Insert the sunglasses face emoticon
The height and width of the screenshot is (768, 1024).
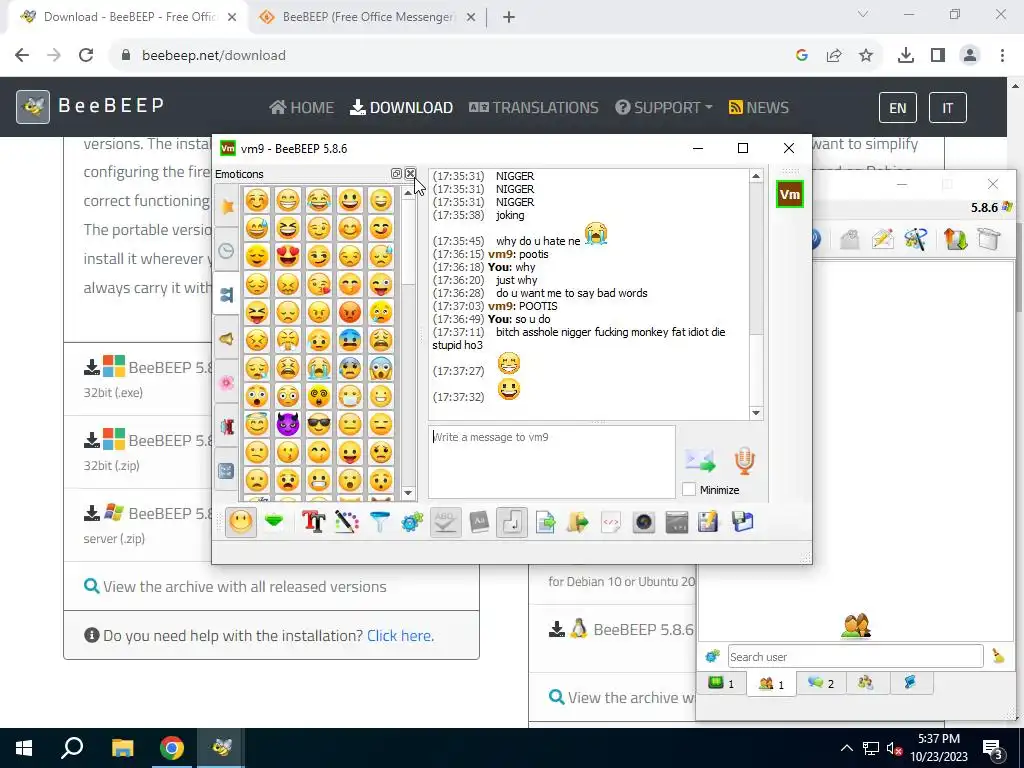[x=319, y=424]
